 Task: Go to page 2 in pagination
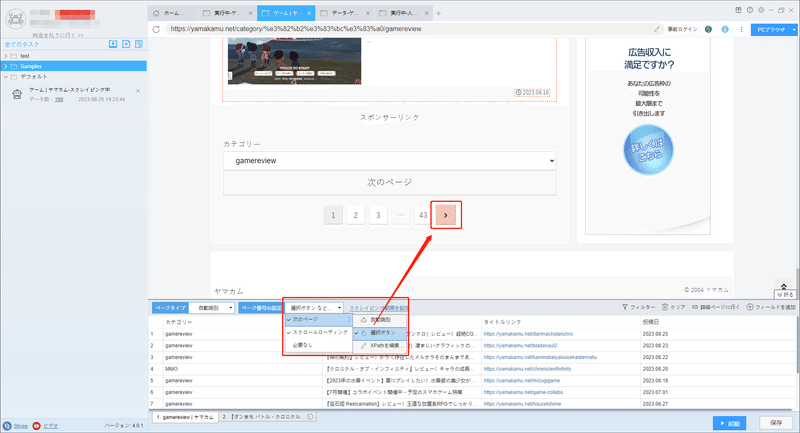[x=356, y=215]
